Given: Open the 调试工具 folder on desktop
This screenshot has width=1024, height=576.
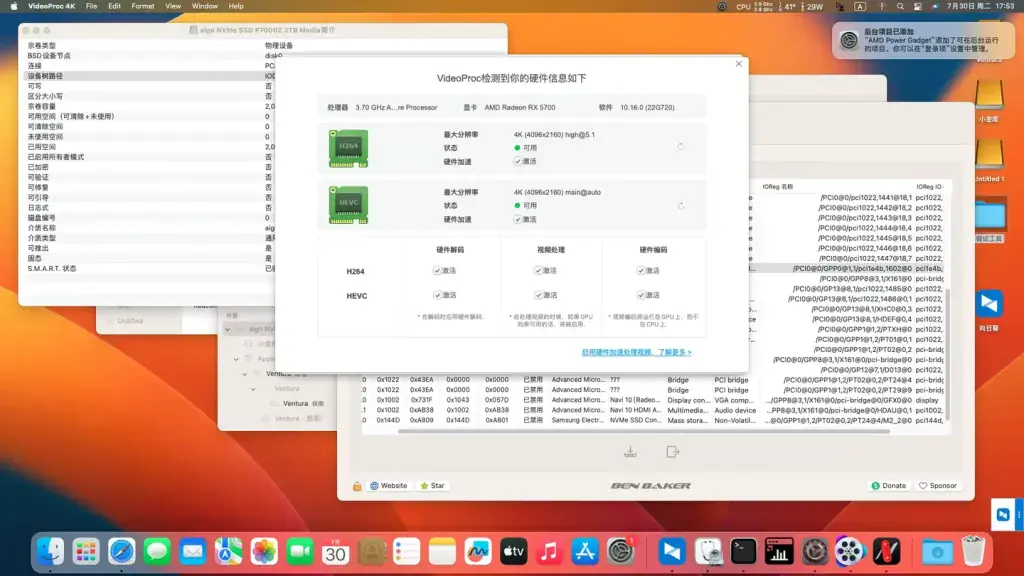Looking at the screenshot, I should [989, 221].
